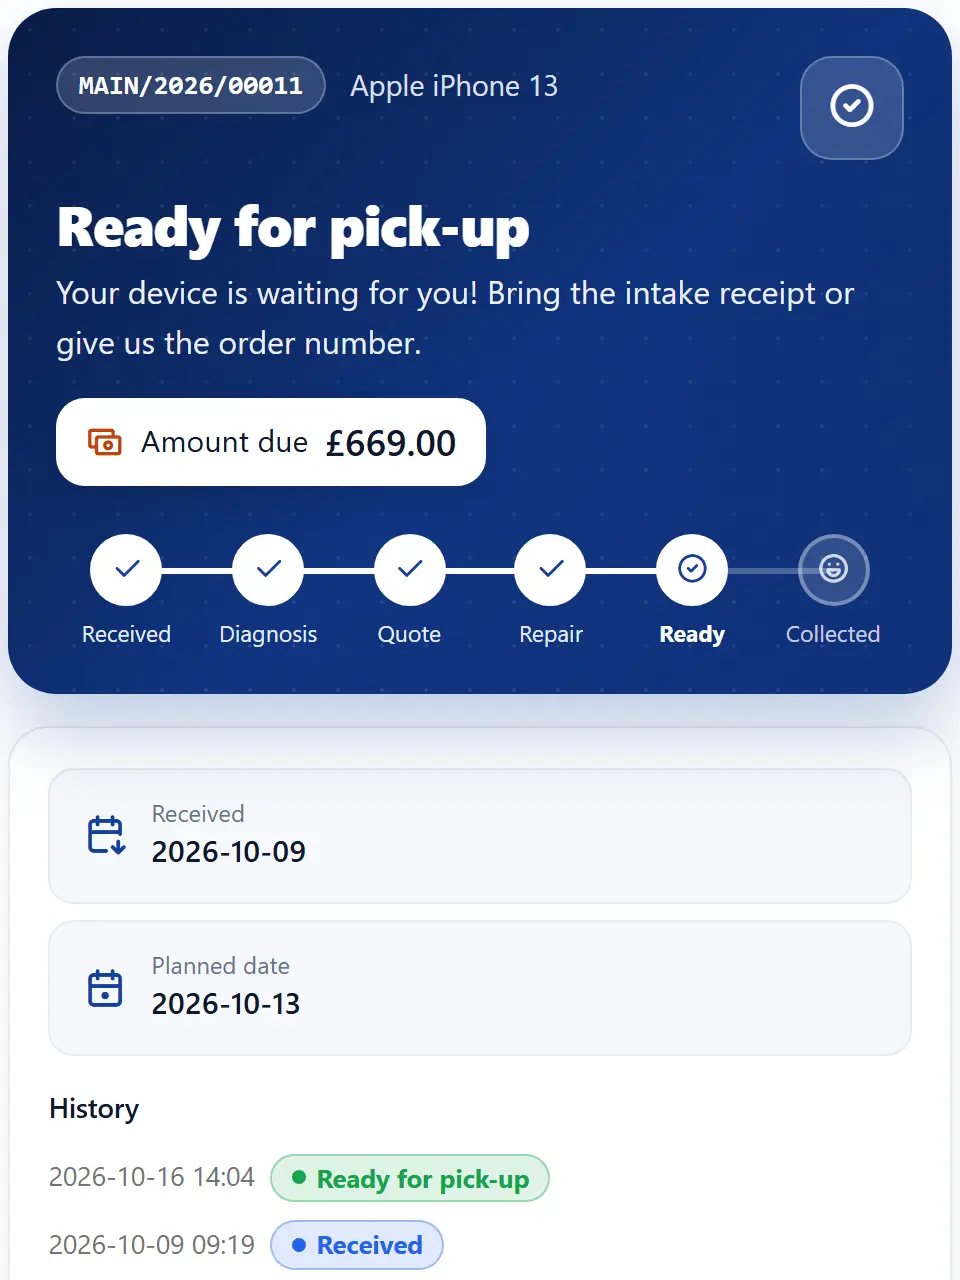Viewport: 960px width, 1280px height.
Task: Click the Amount due £669.00 pill
Action: tap(271, 442)
